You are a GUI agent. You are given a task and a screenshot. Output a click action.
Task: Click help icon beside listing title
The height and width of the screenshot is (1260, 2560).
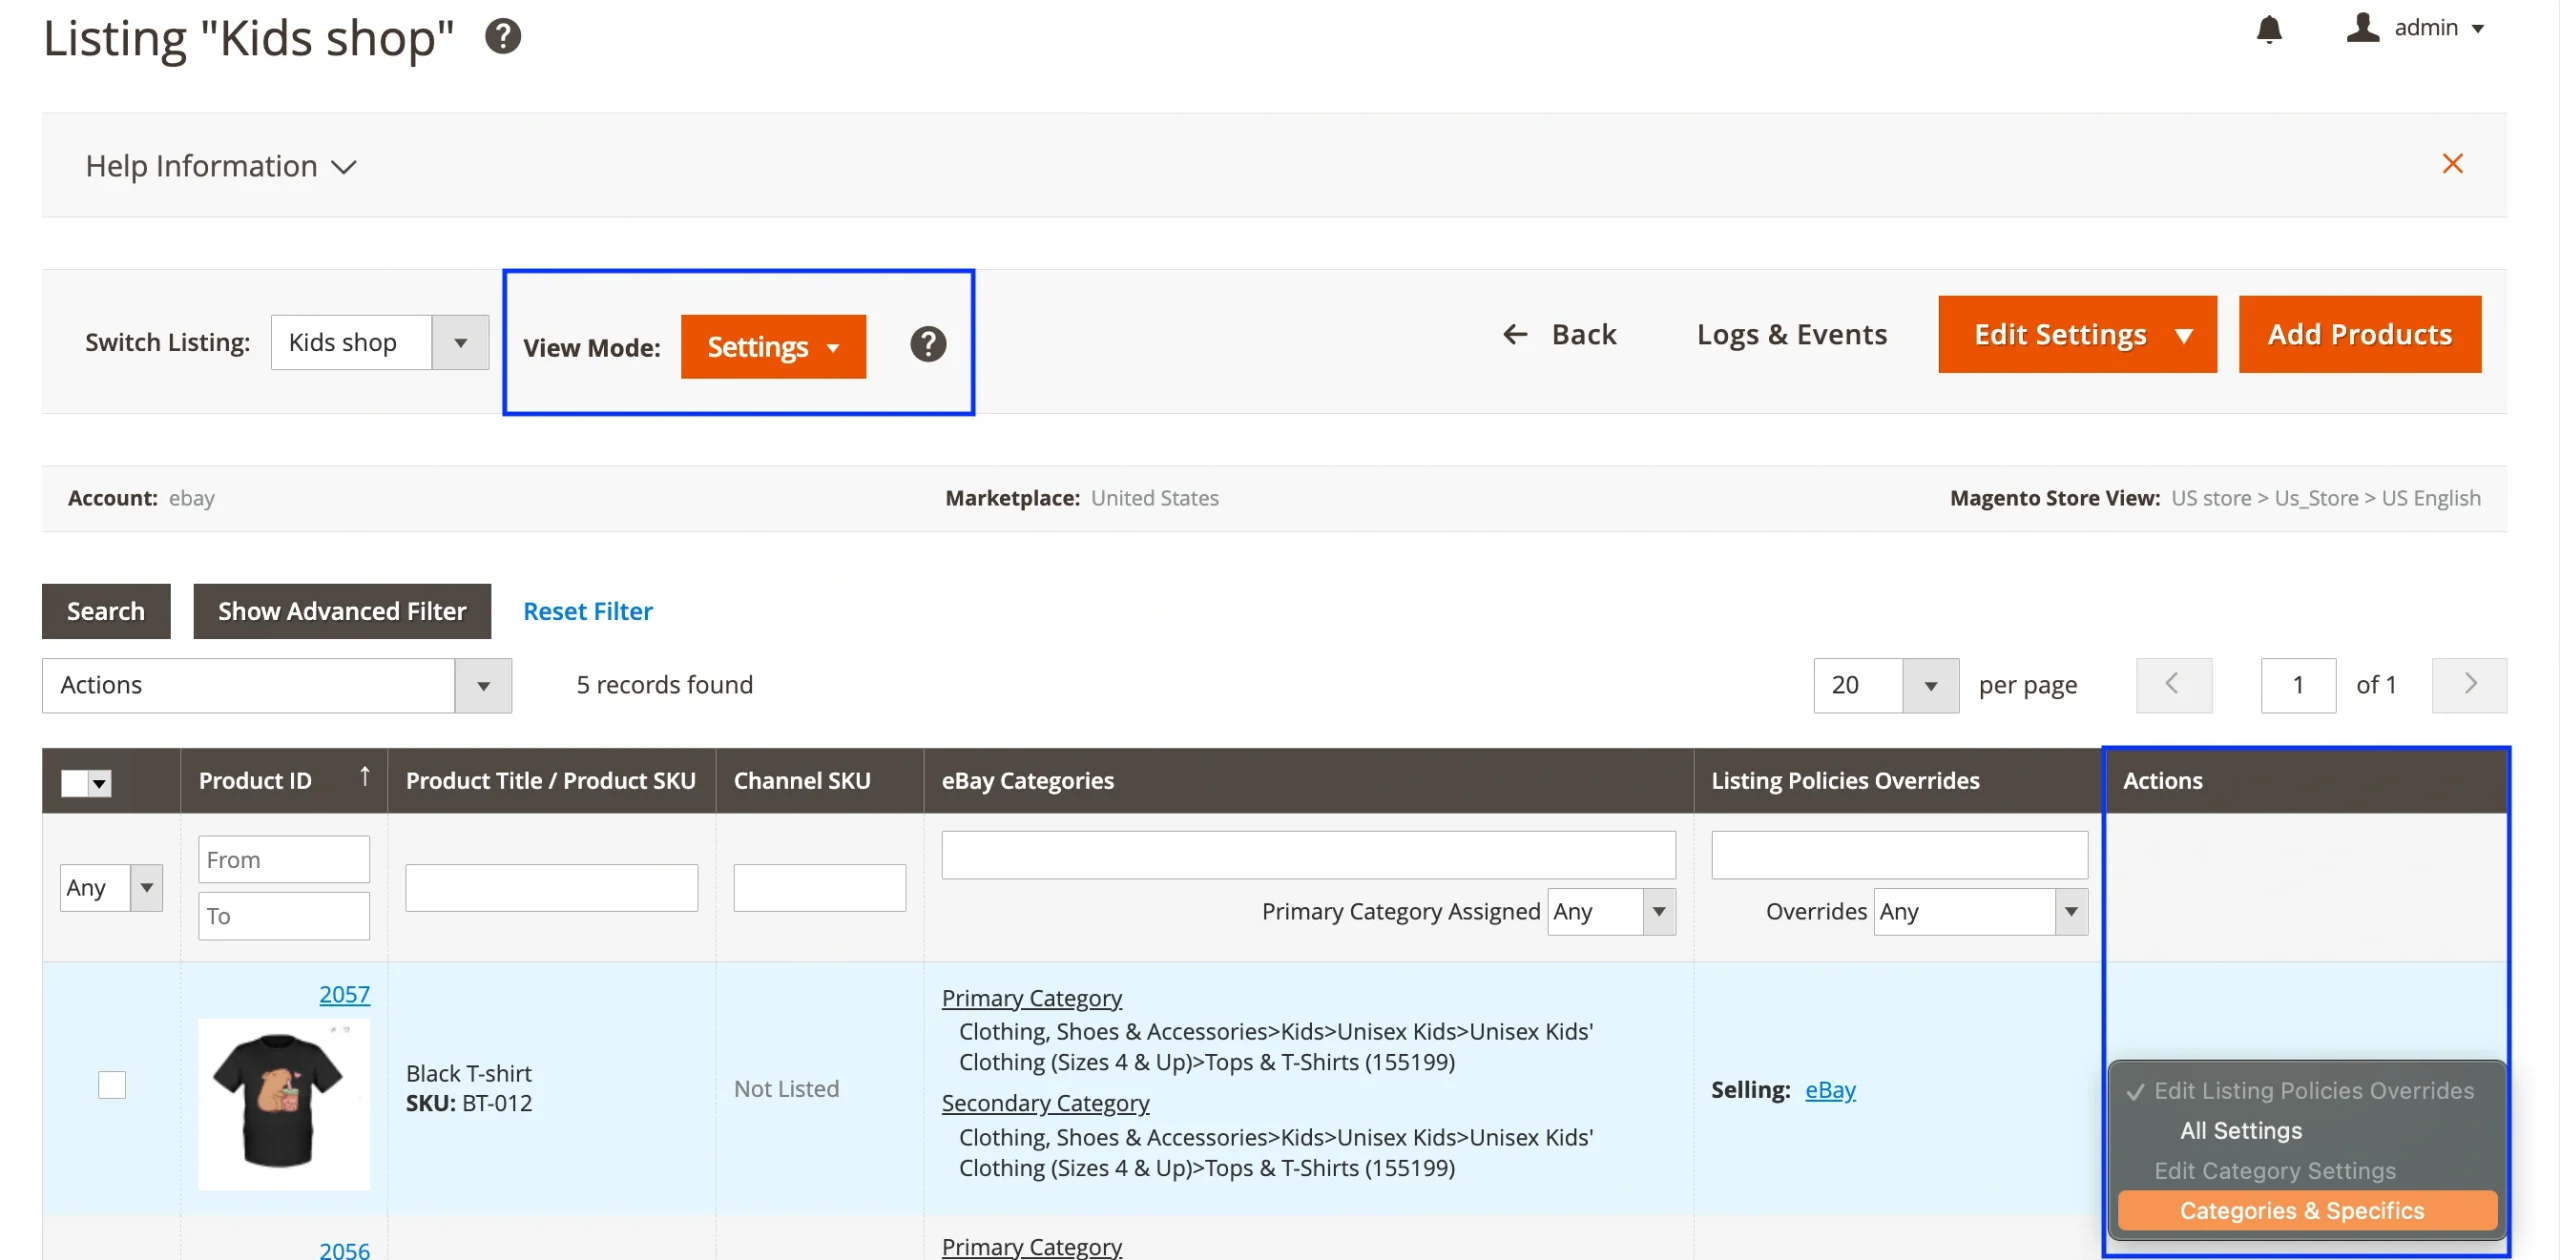[503, 37]
